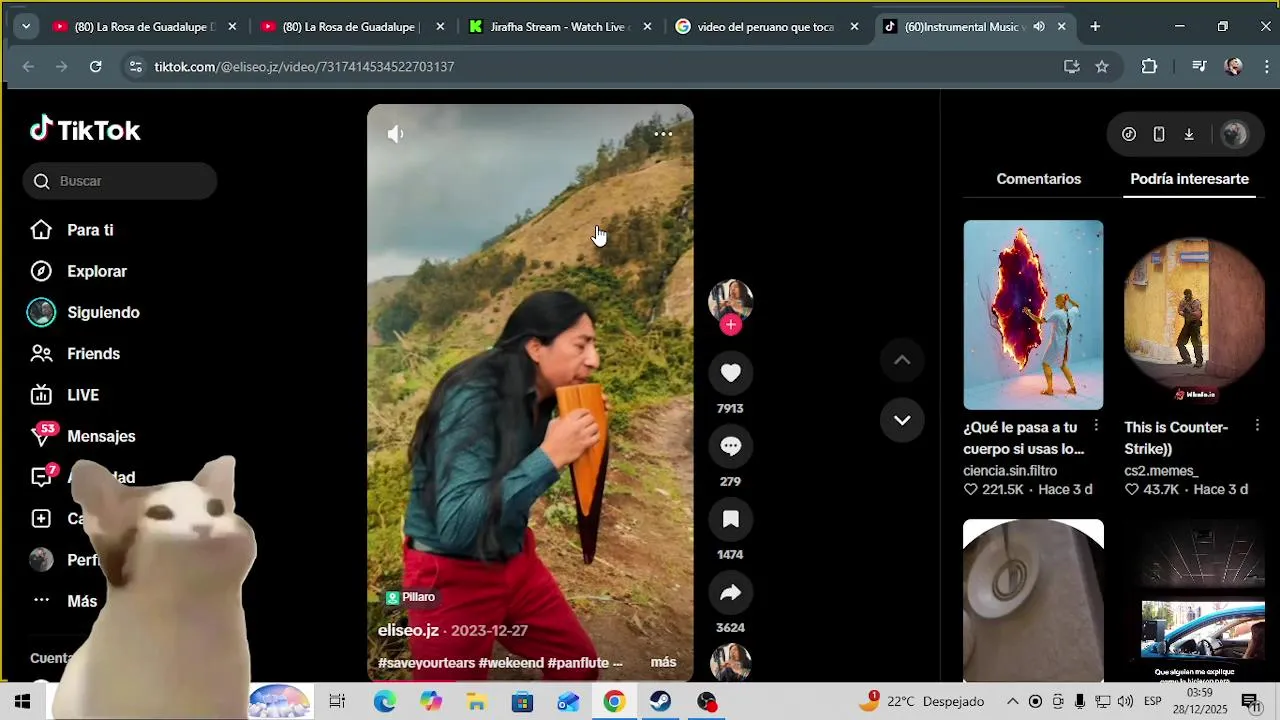Screen dimensions: 1280x720
Task: Click the download desktop app icon
Action: pyautogui.click(x=1189, y=134)
